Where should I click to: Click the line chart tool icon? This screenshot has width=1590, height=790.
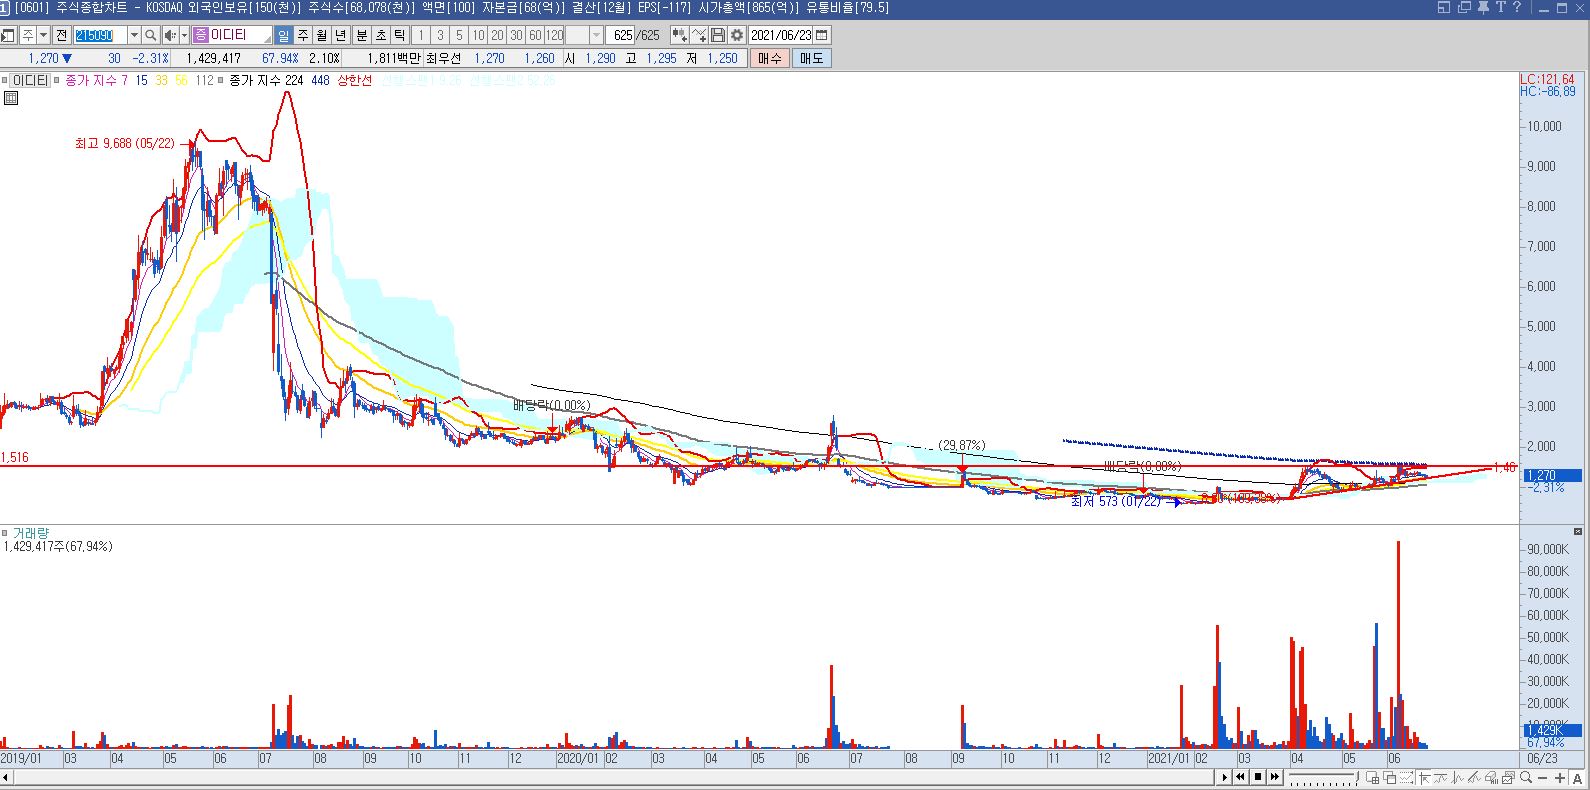click(699, 35)
